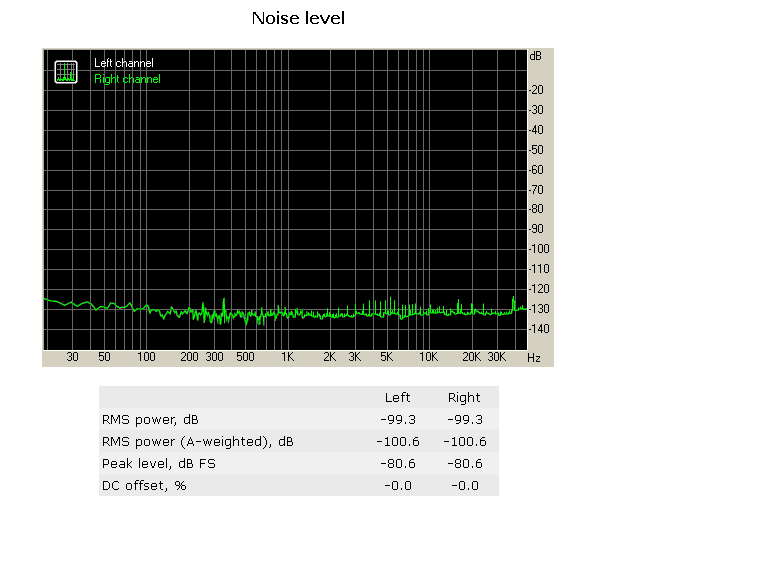
Task: Click the '20K' frequency axis label
Action: tap(471, 357)
